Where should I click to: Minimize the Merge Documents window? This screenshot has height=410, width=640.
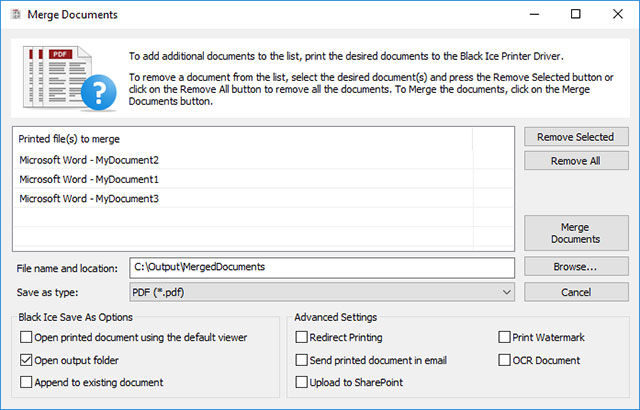click(535, 14)
